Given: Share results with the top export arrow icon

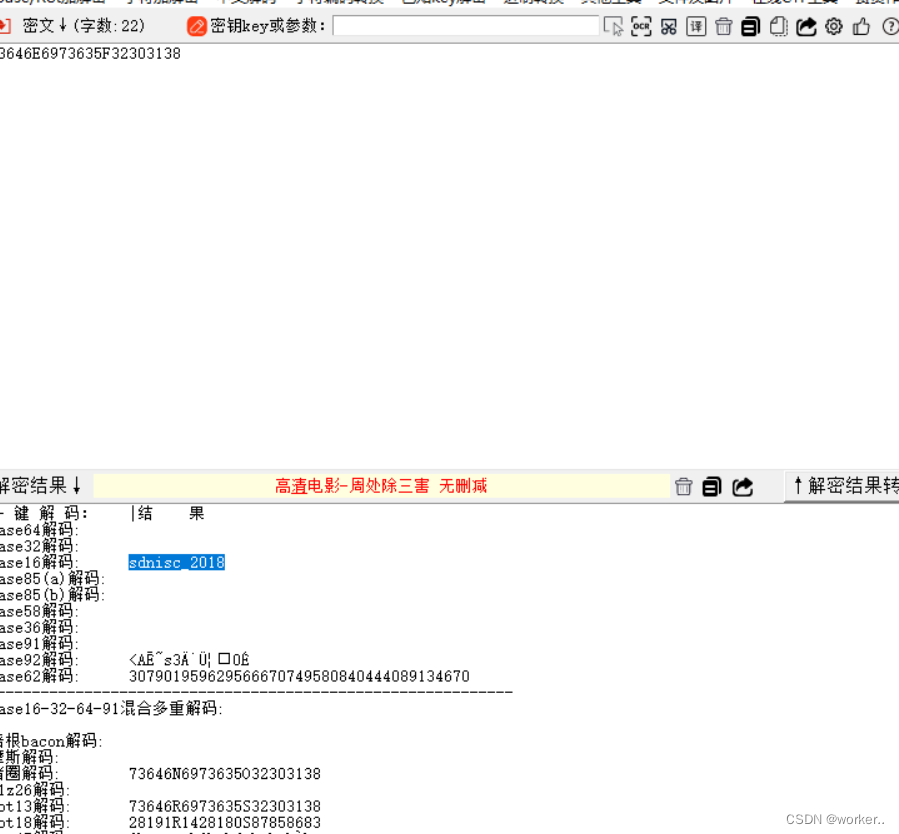Looking at the screenshot, I should click(x=806, y=27).
